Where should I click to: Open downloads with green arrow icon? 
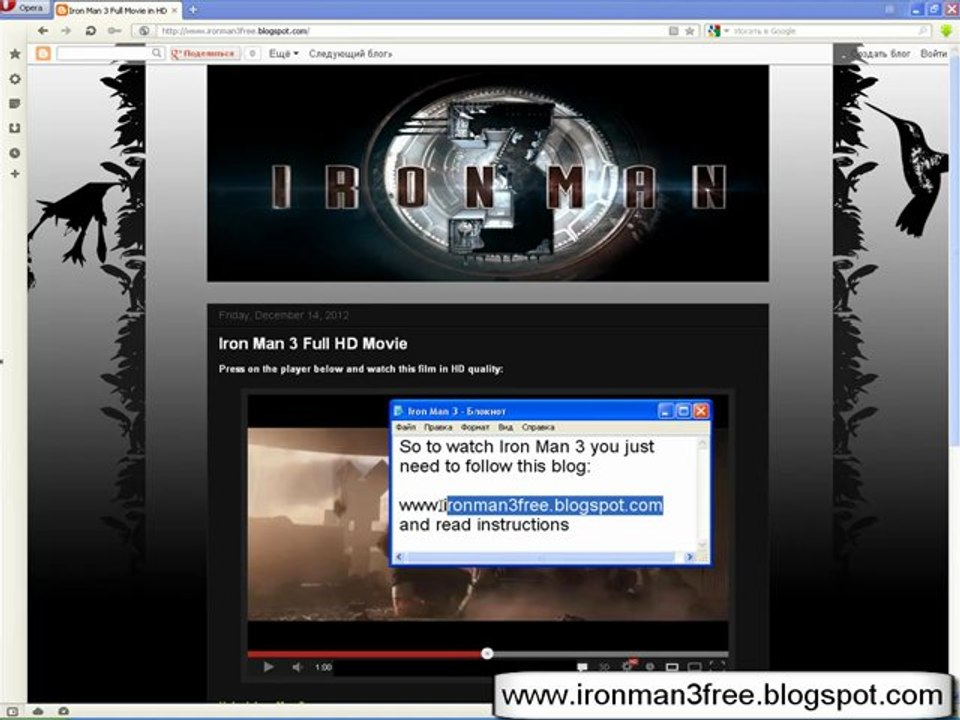click(x=946, y=30)
